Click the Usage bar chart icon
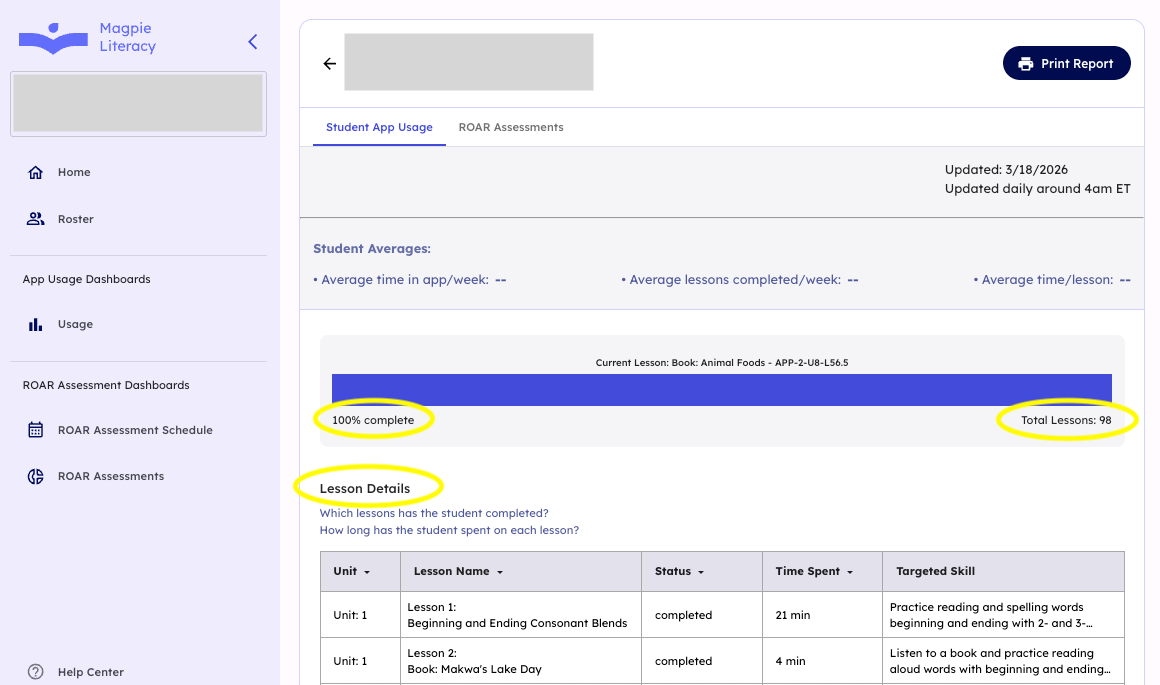Image resolution: width=1160 pixels, height=685 pixels. click(36, 324)
